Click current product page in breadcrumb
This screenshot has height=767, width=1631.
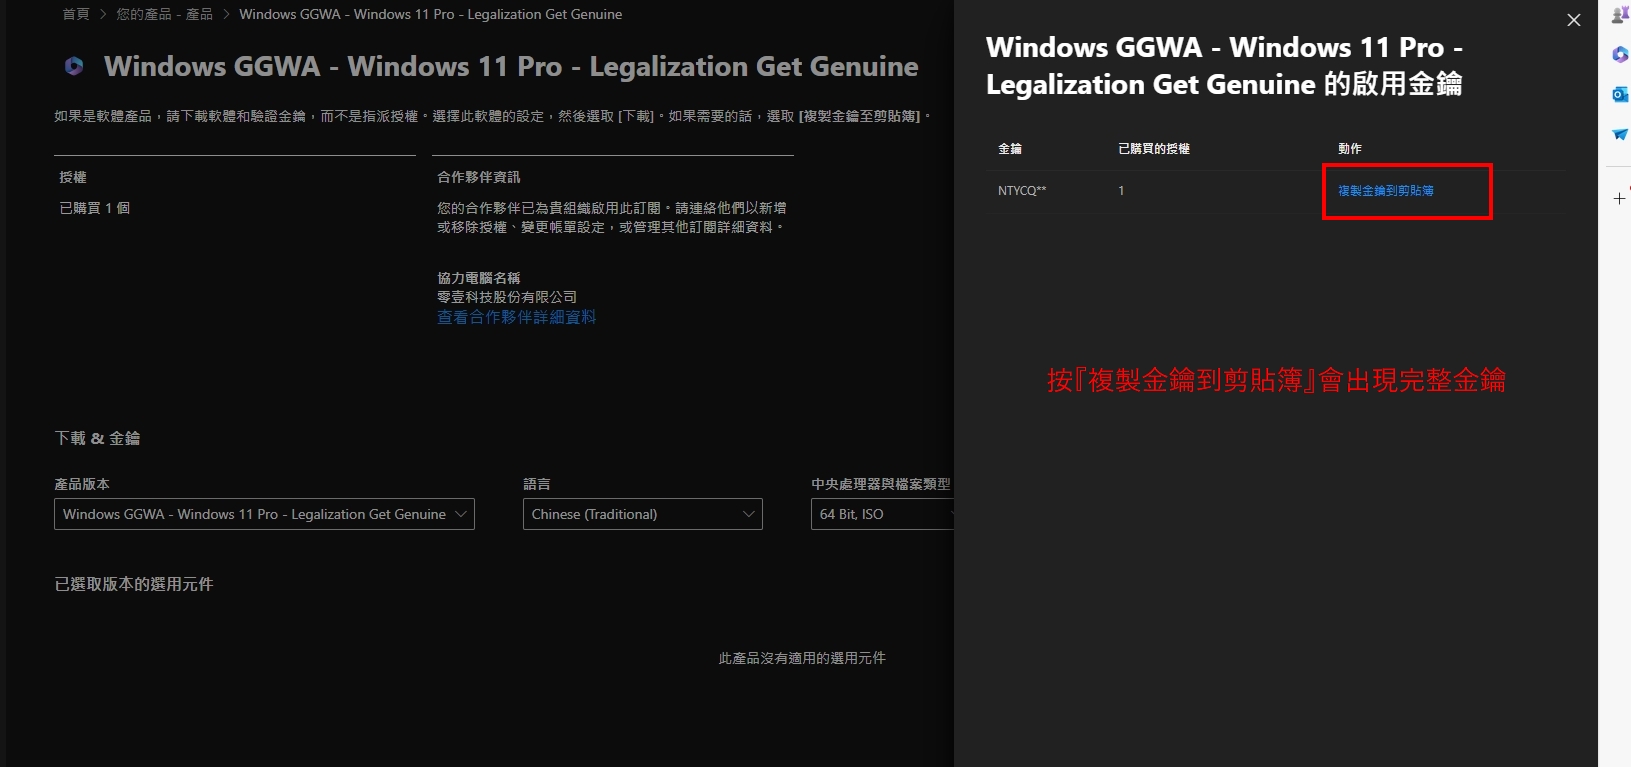(430, 14)
